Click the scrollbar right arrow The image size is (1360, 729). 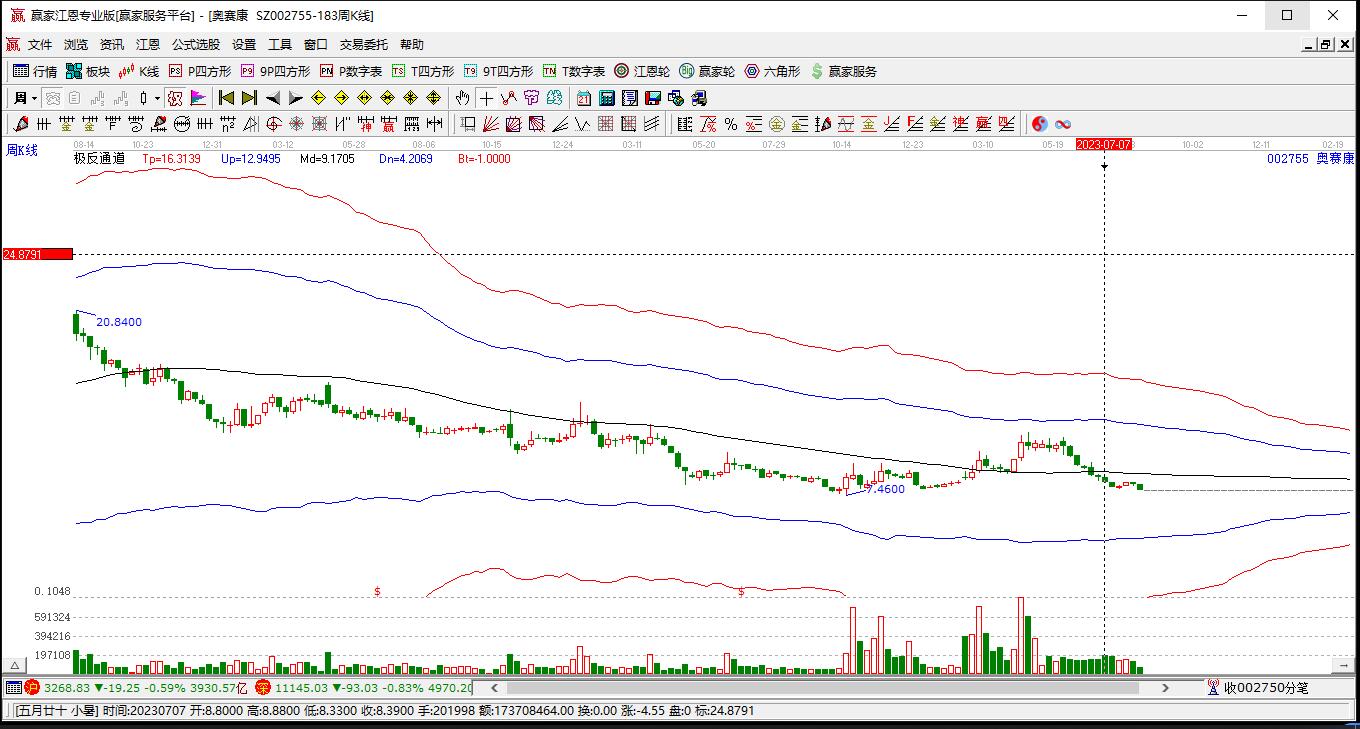click(1165, 688)
